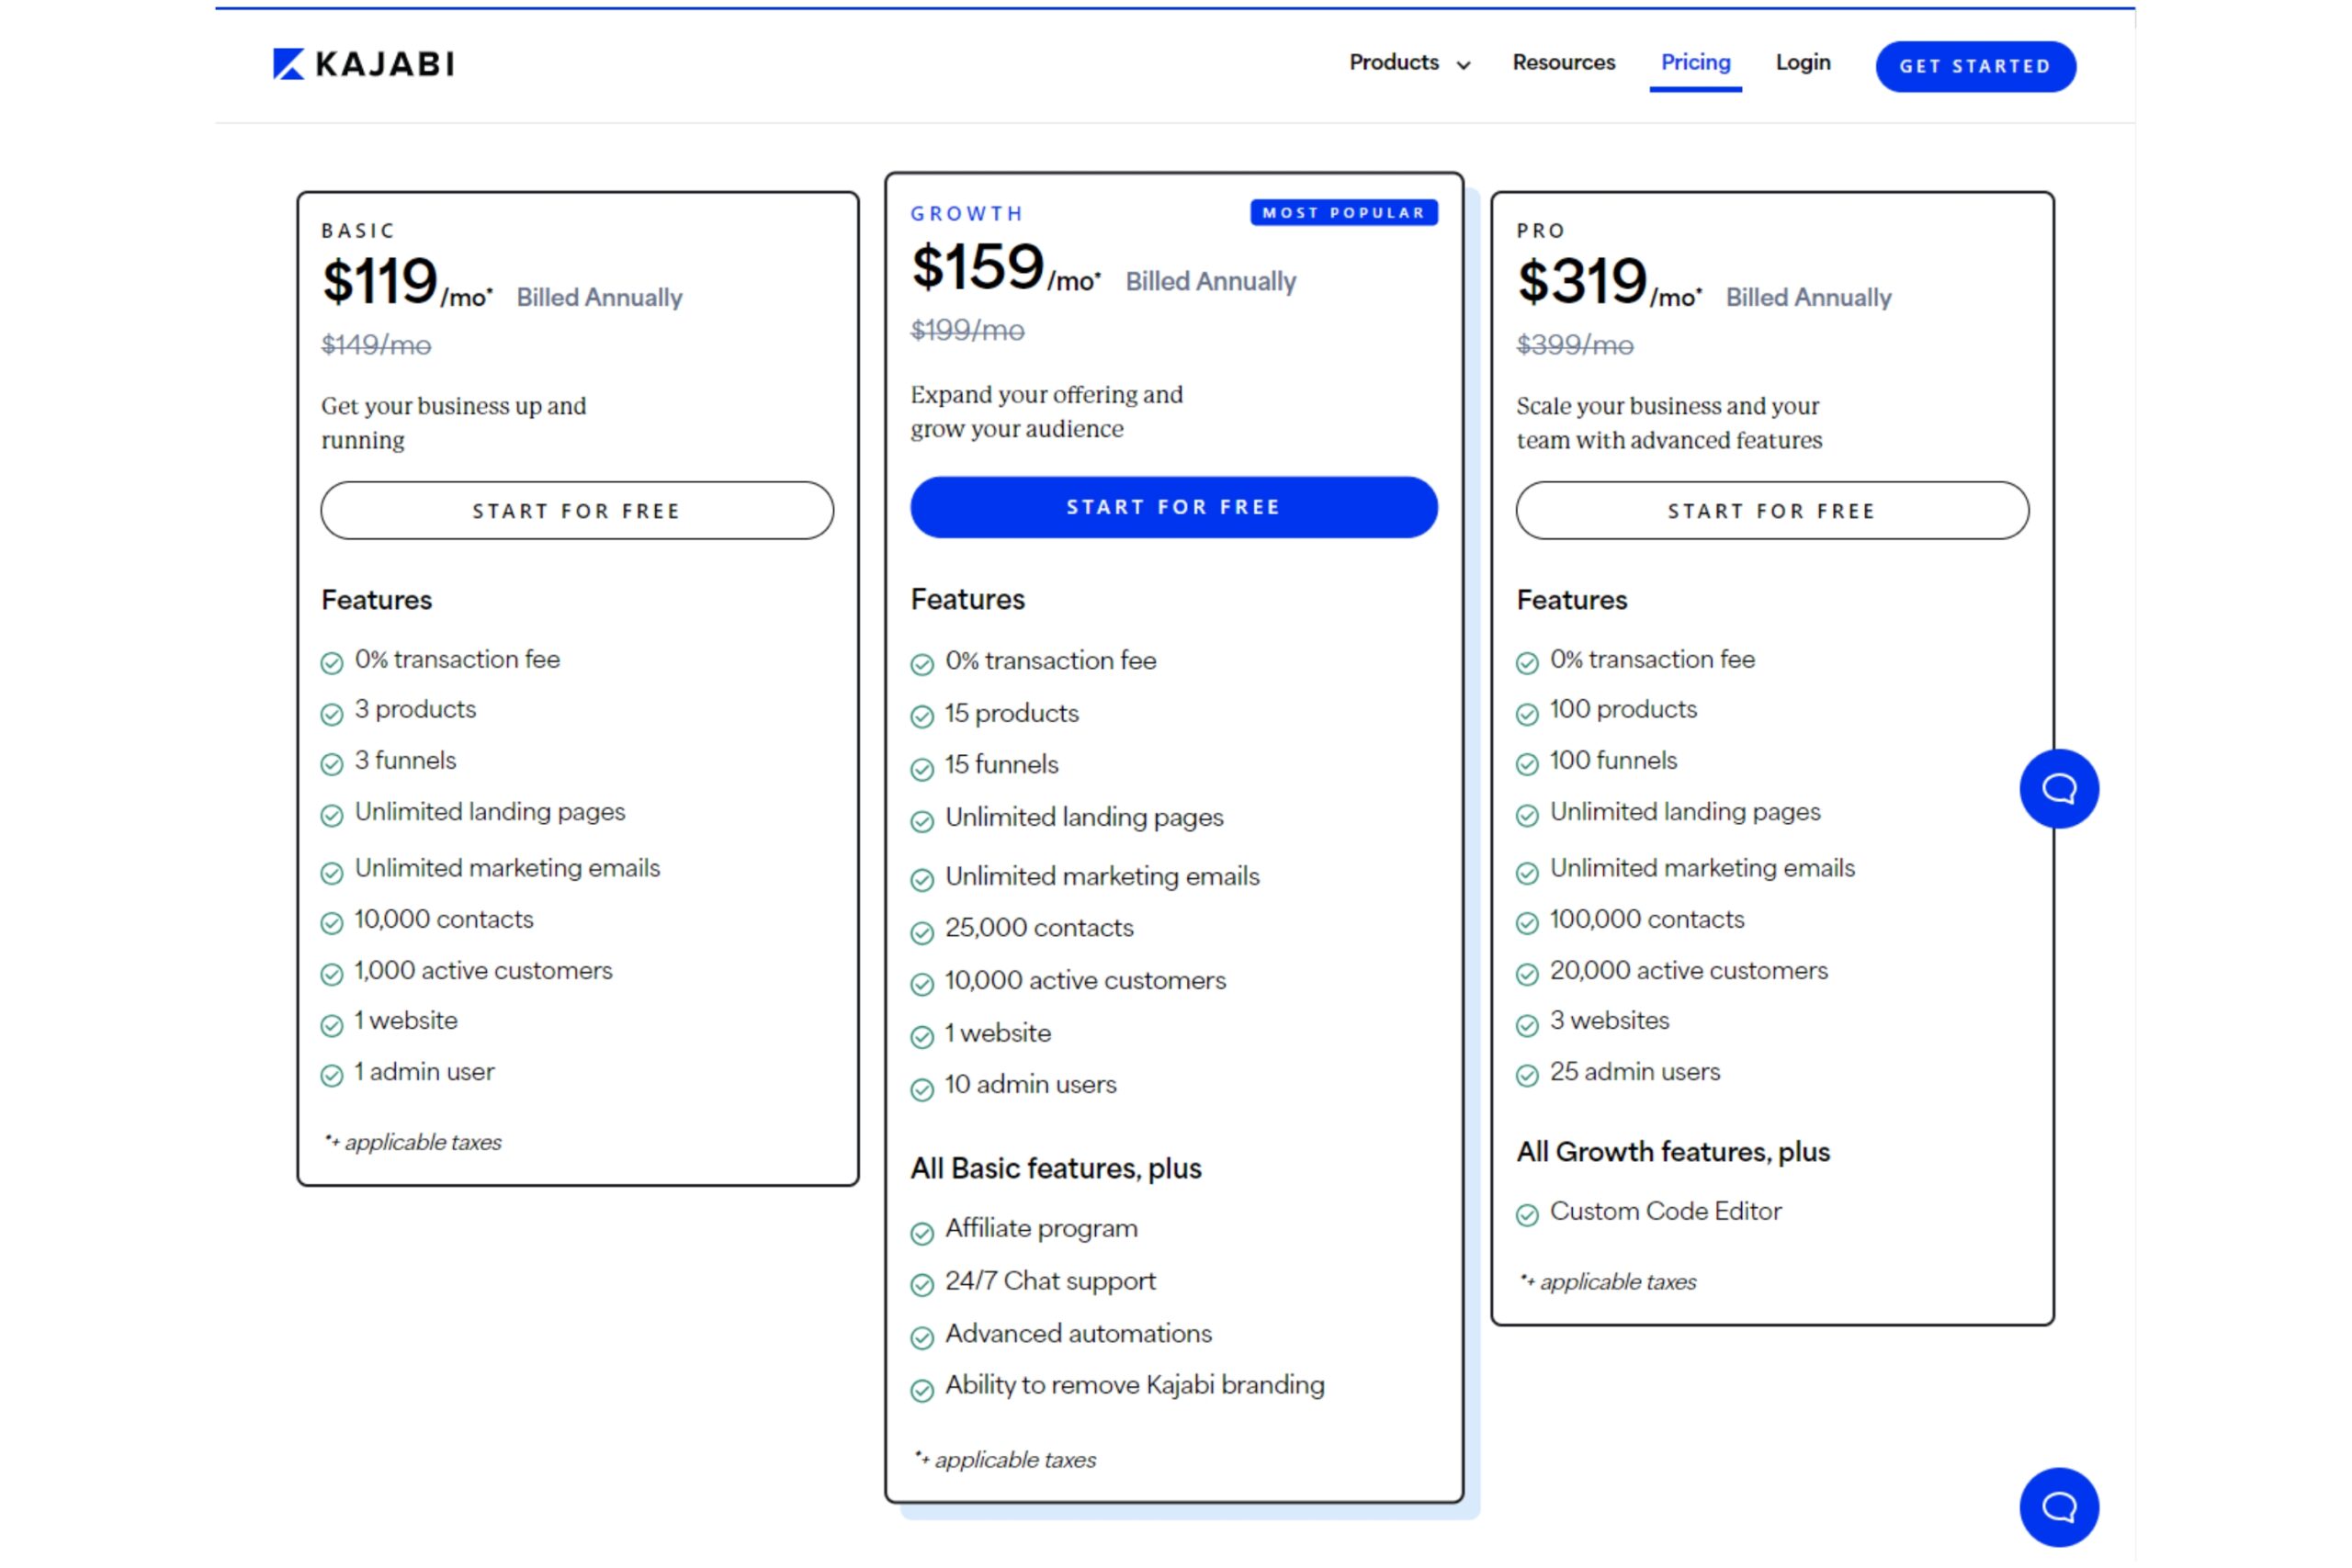Open the chat bubble beside the Pro card
The height and width of the screenshot is (1568, 2352).
click(2059, 788)
